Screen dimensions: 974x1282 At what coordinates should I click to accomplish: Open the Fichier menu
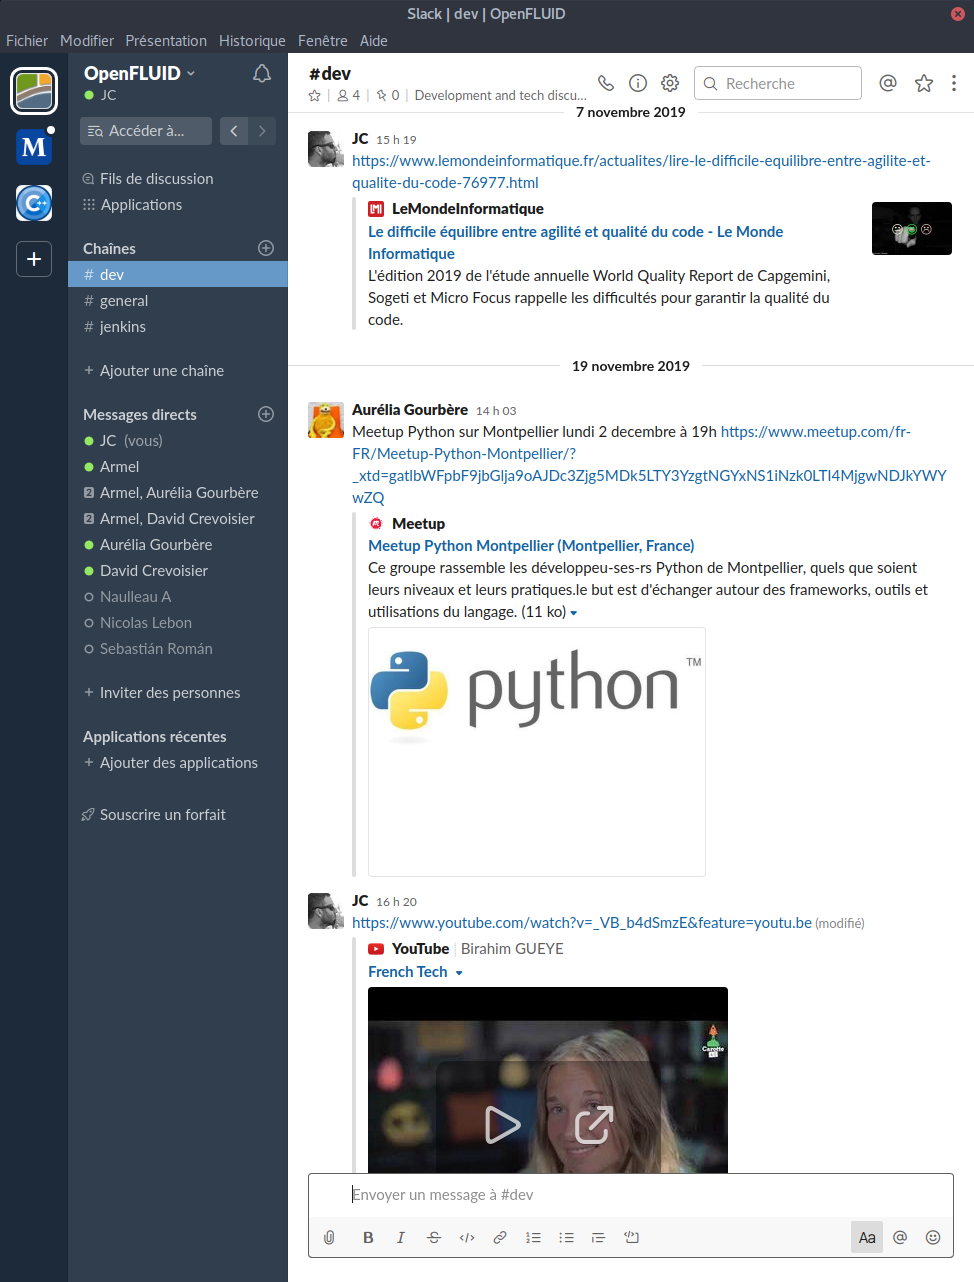coord(27,41)
